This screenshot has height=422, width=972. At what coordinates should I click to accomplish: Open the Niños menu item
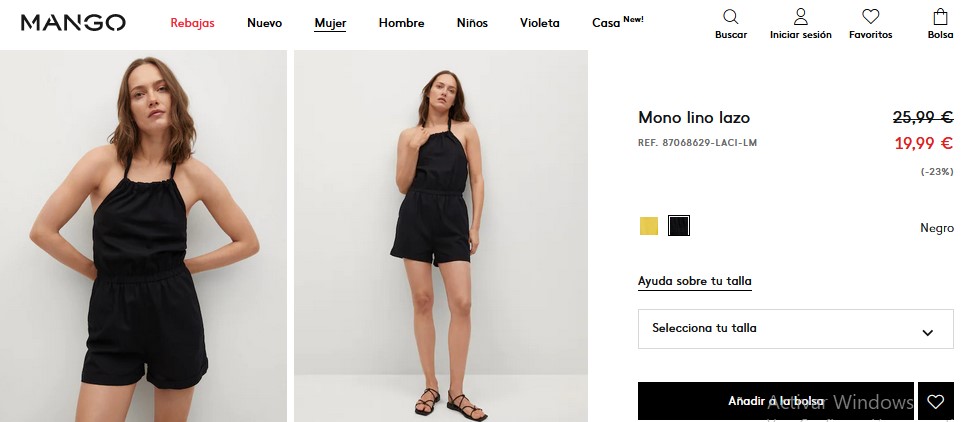click(x=472, y=23)
